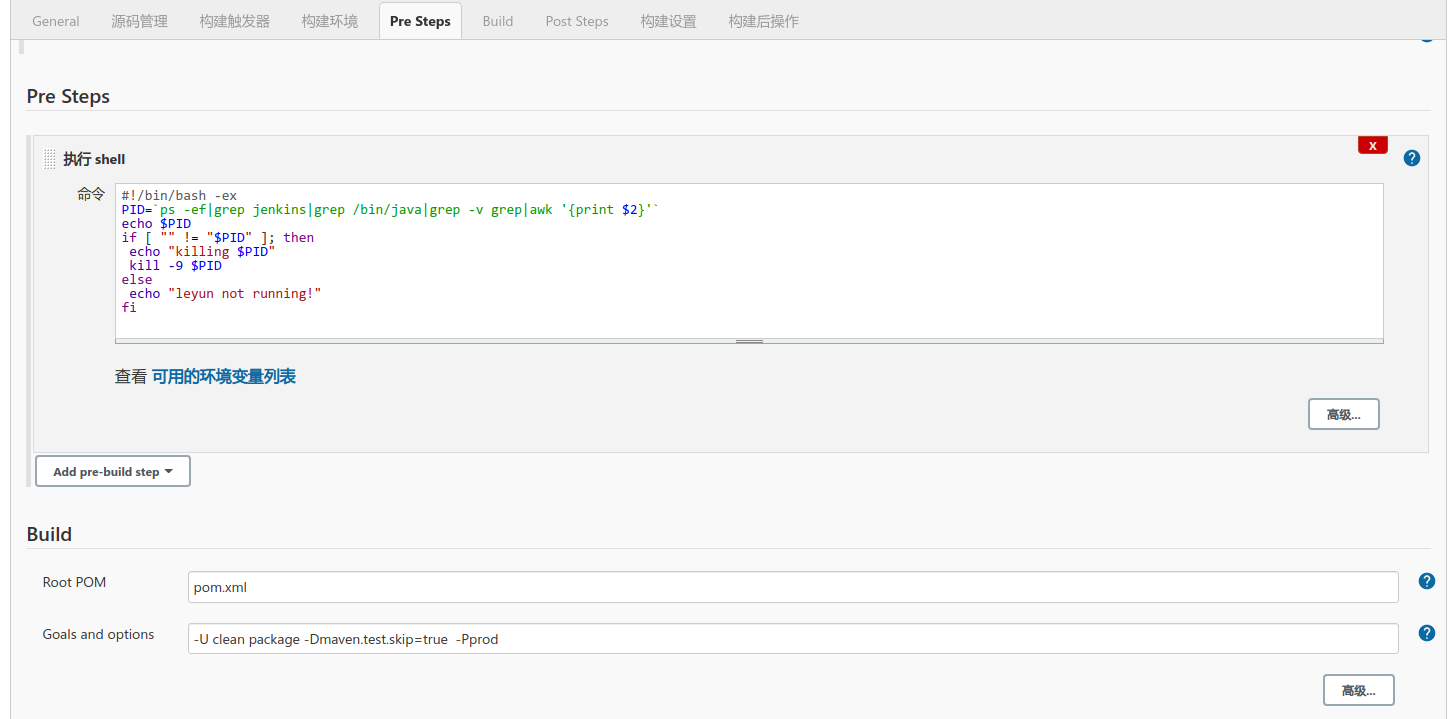
Task: Click 高级 button in the Build section
Action: tap(1358, 690)
